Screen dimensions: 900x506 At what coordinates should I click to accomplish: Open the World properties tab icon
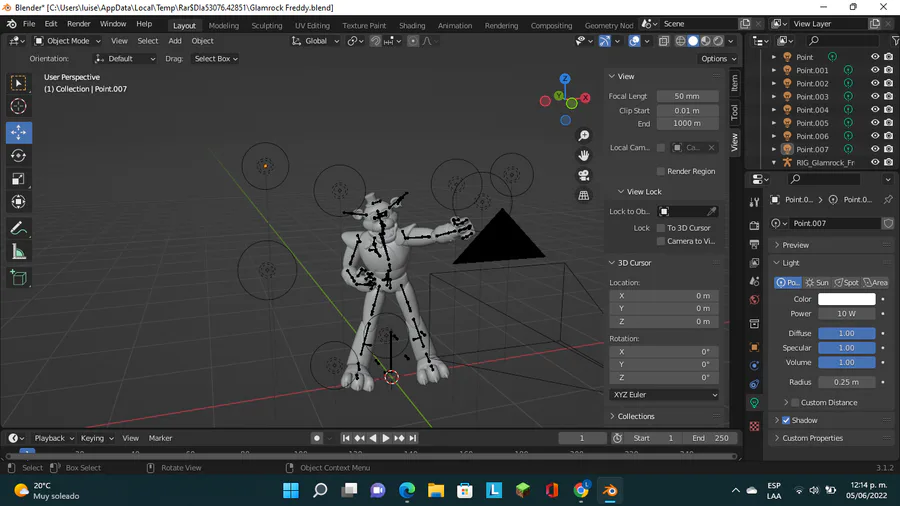[x=754, y=300]
